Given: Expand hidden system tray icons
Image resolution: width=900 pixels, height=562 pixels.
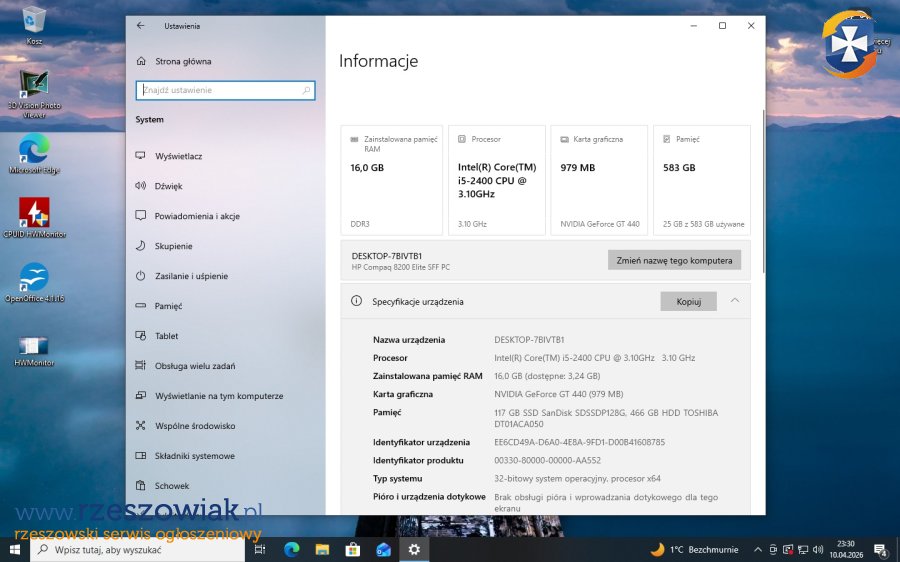Looking at the screenshot, I should (x=758, y=550).
